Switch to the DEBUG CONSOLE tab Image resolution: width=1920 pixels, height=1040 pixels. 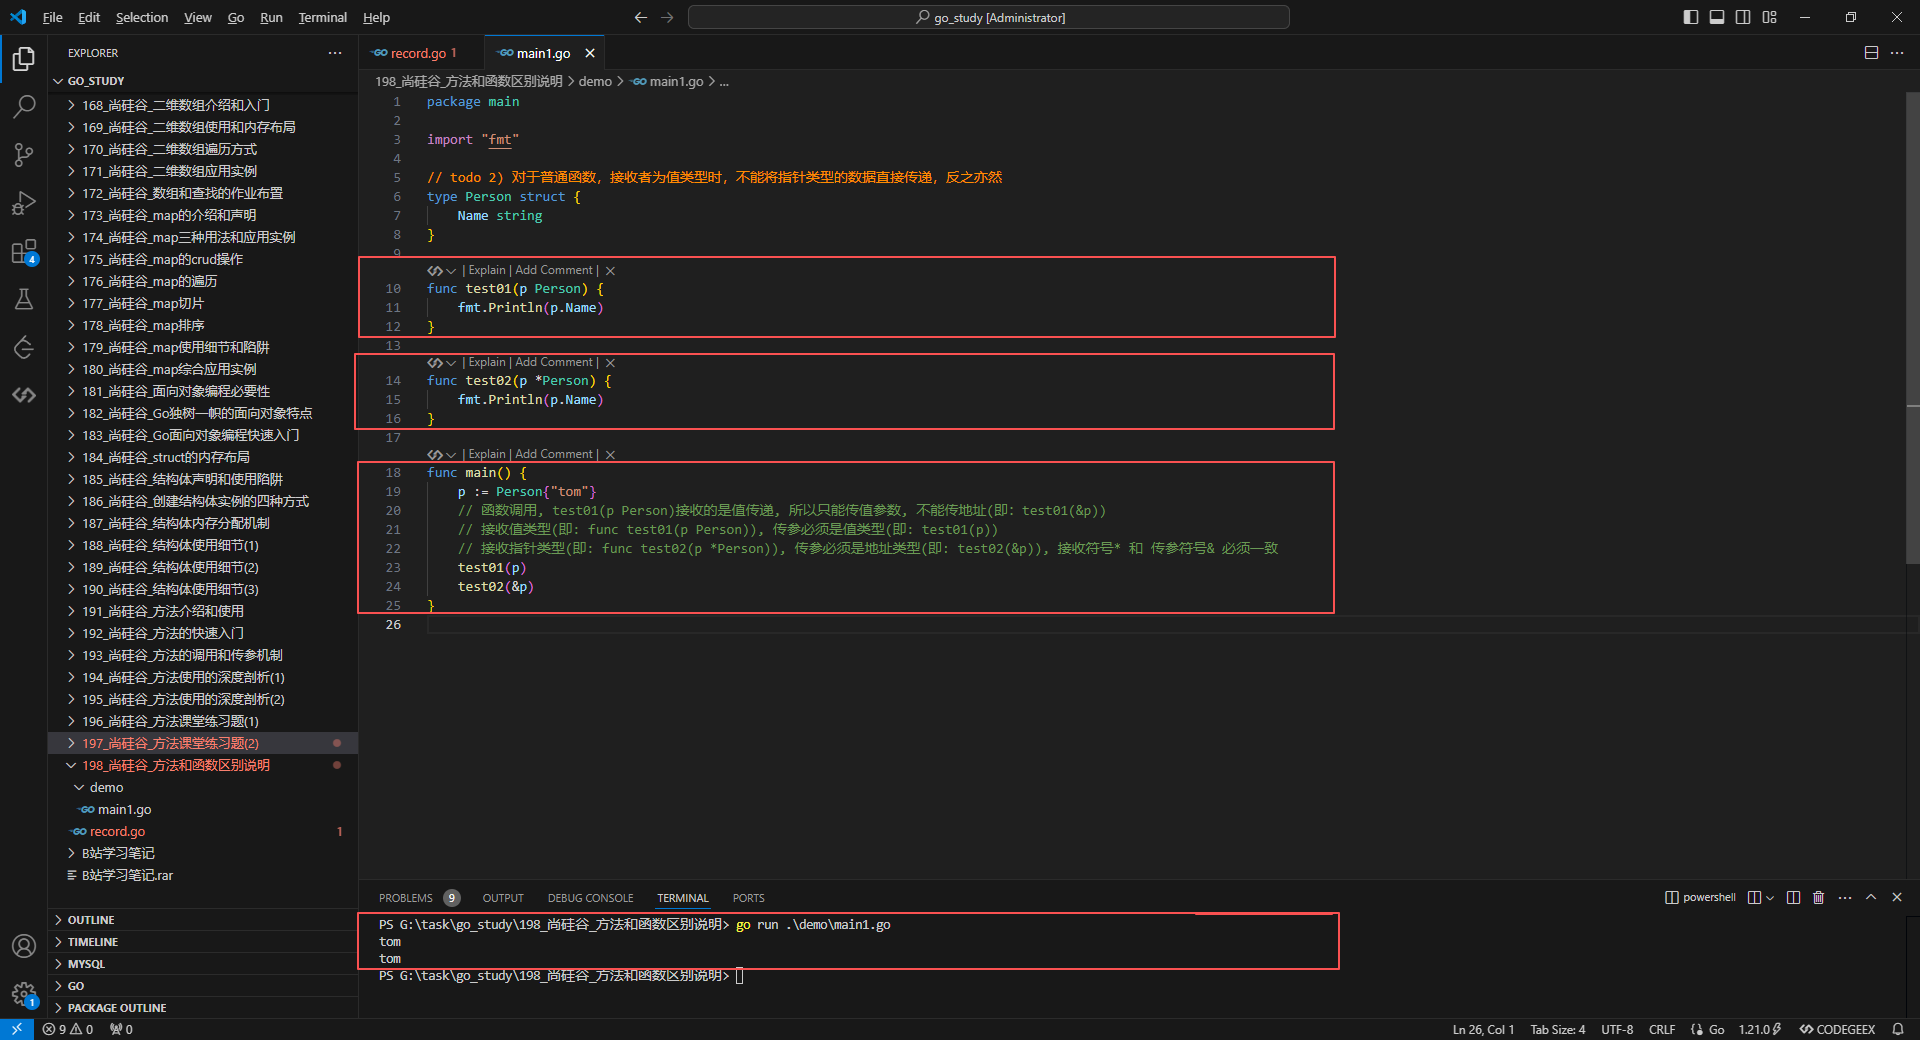(591, 898)
